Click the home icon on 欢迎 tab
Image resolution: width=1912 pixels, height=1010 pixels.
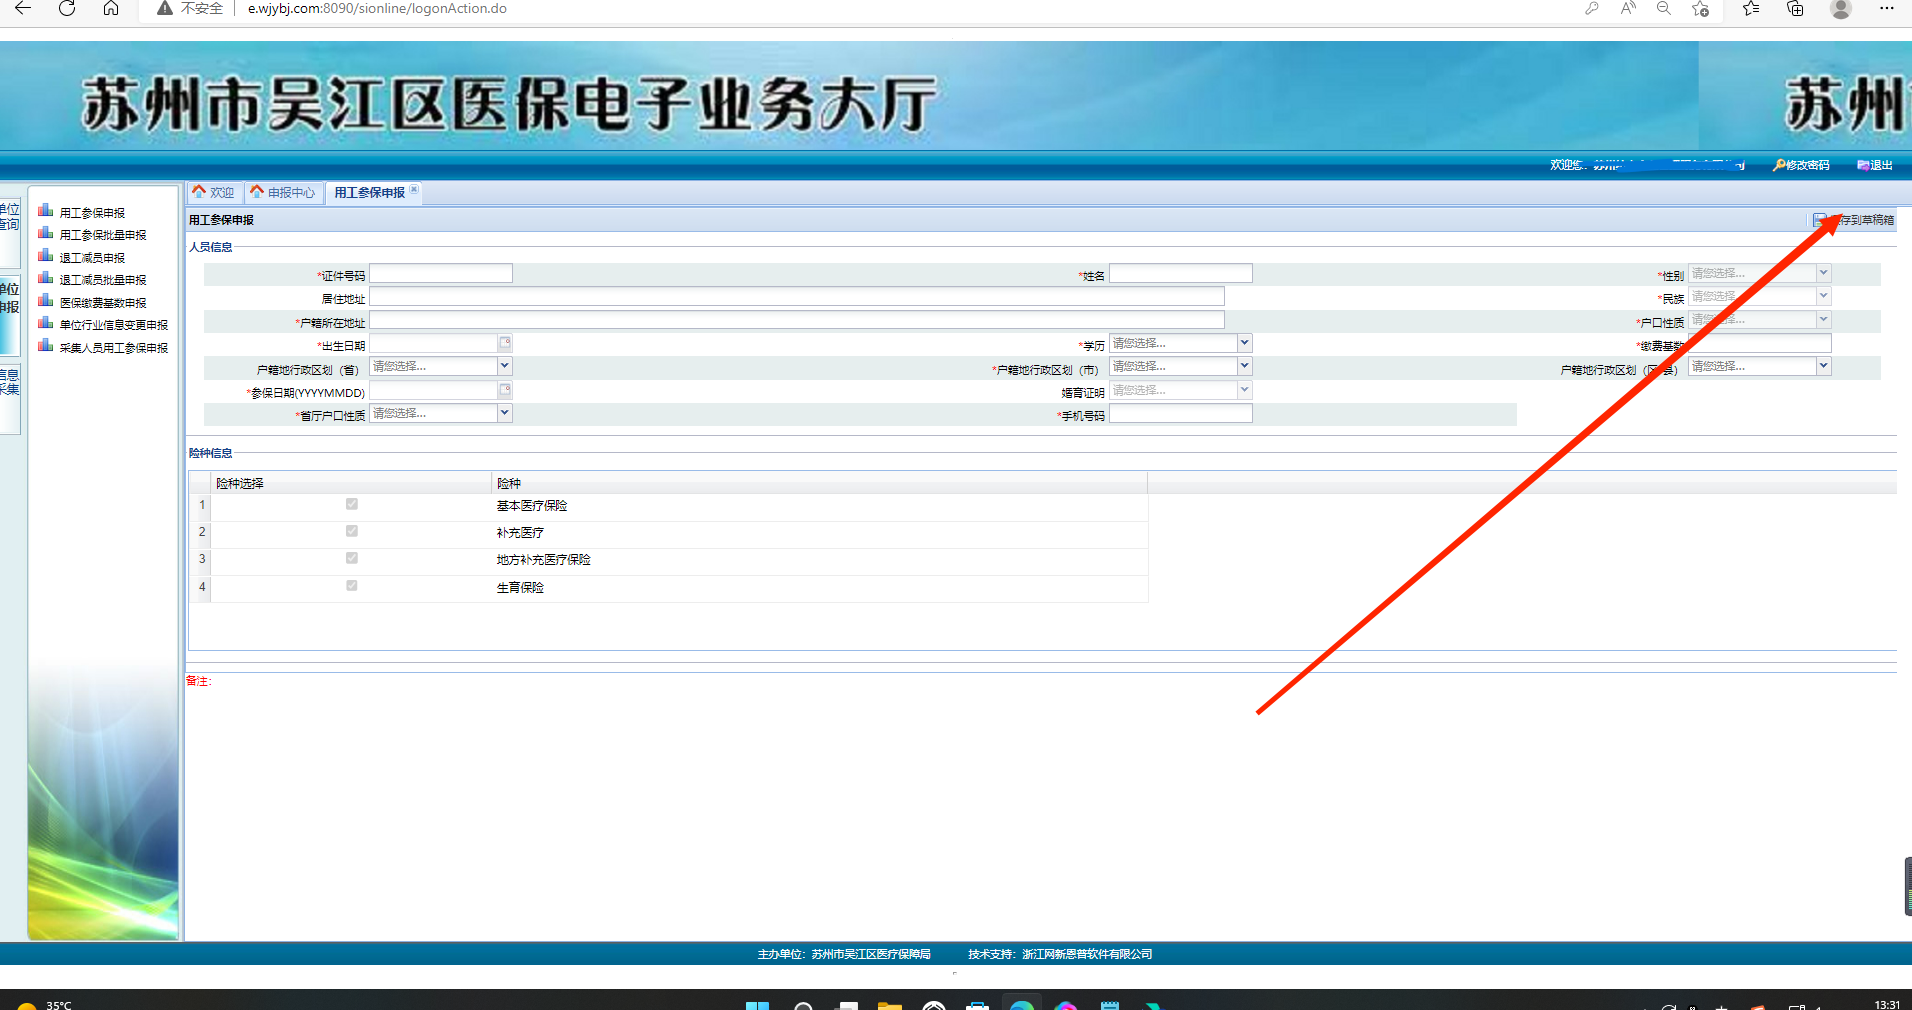tap(199, 191)
